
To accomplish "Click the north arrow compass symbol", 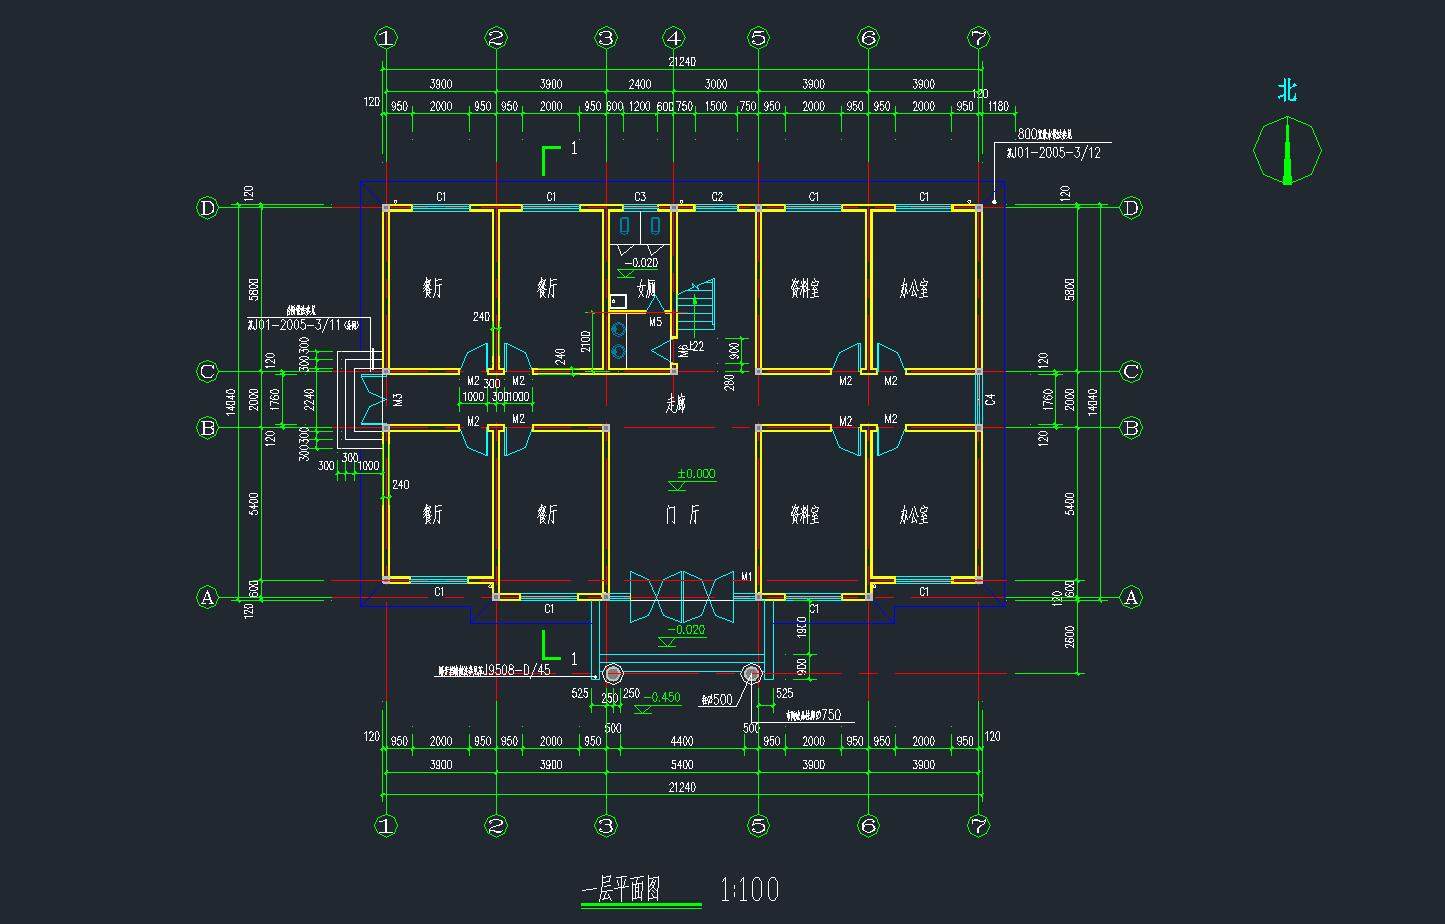I will [1287, 150].
